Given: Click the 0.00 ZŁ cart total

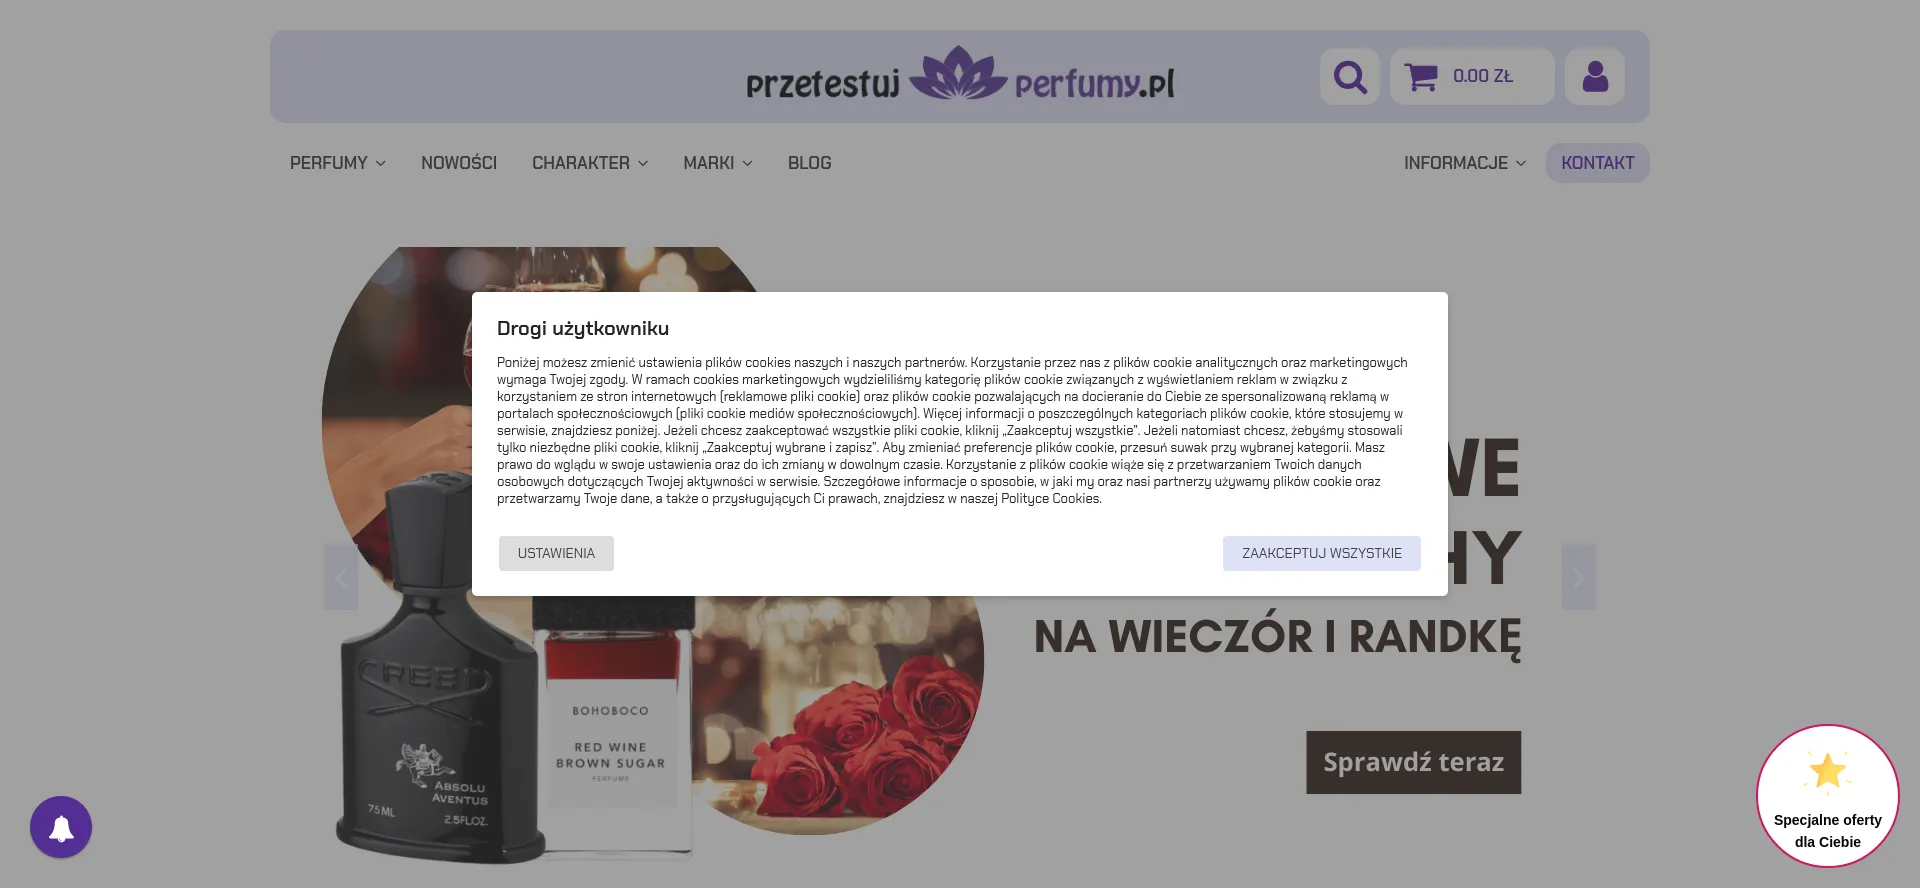Looking at the screenshot, I should [x=1483, y=76].
